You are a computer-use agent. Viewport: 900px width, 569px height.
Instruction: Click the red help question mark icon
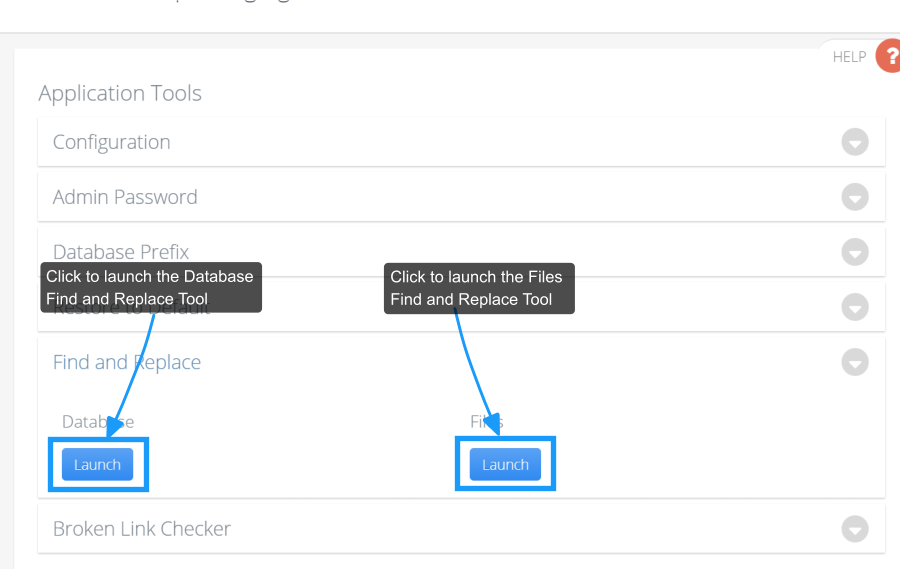tap(889, 56)
